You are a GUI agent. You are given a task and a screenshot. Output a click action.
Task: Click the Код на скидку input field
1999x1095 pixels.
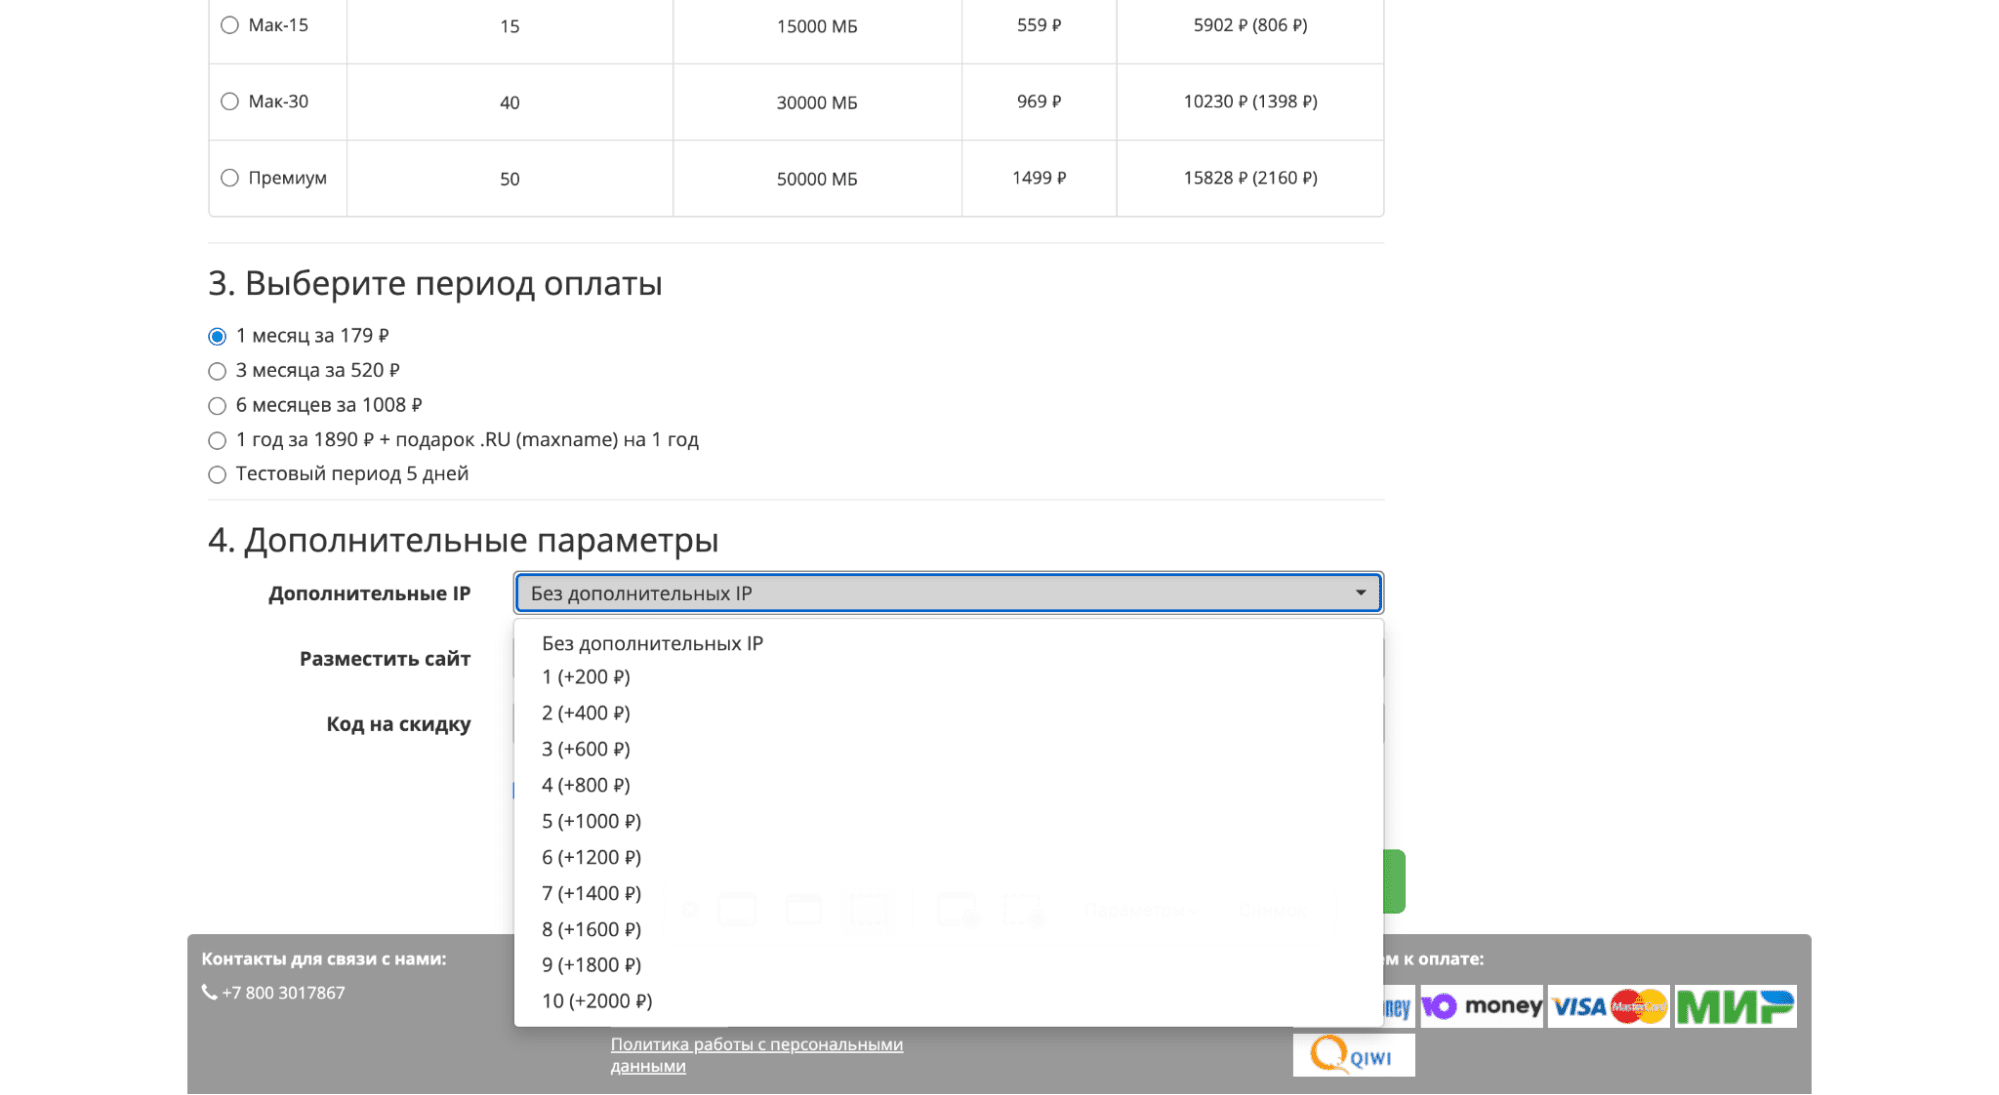[x=950, y=723]
